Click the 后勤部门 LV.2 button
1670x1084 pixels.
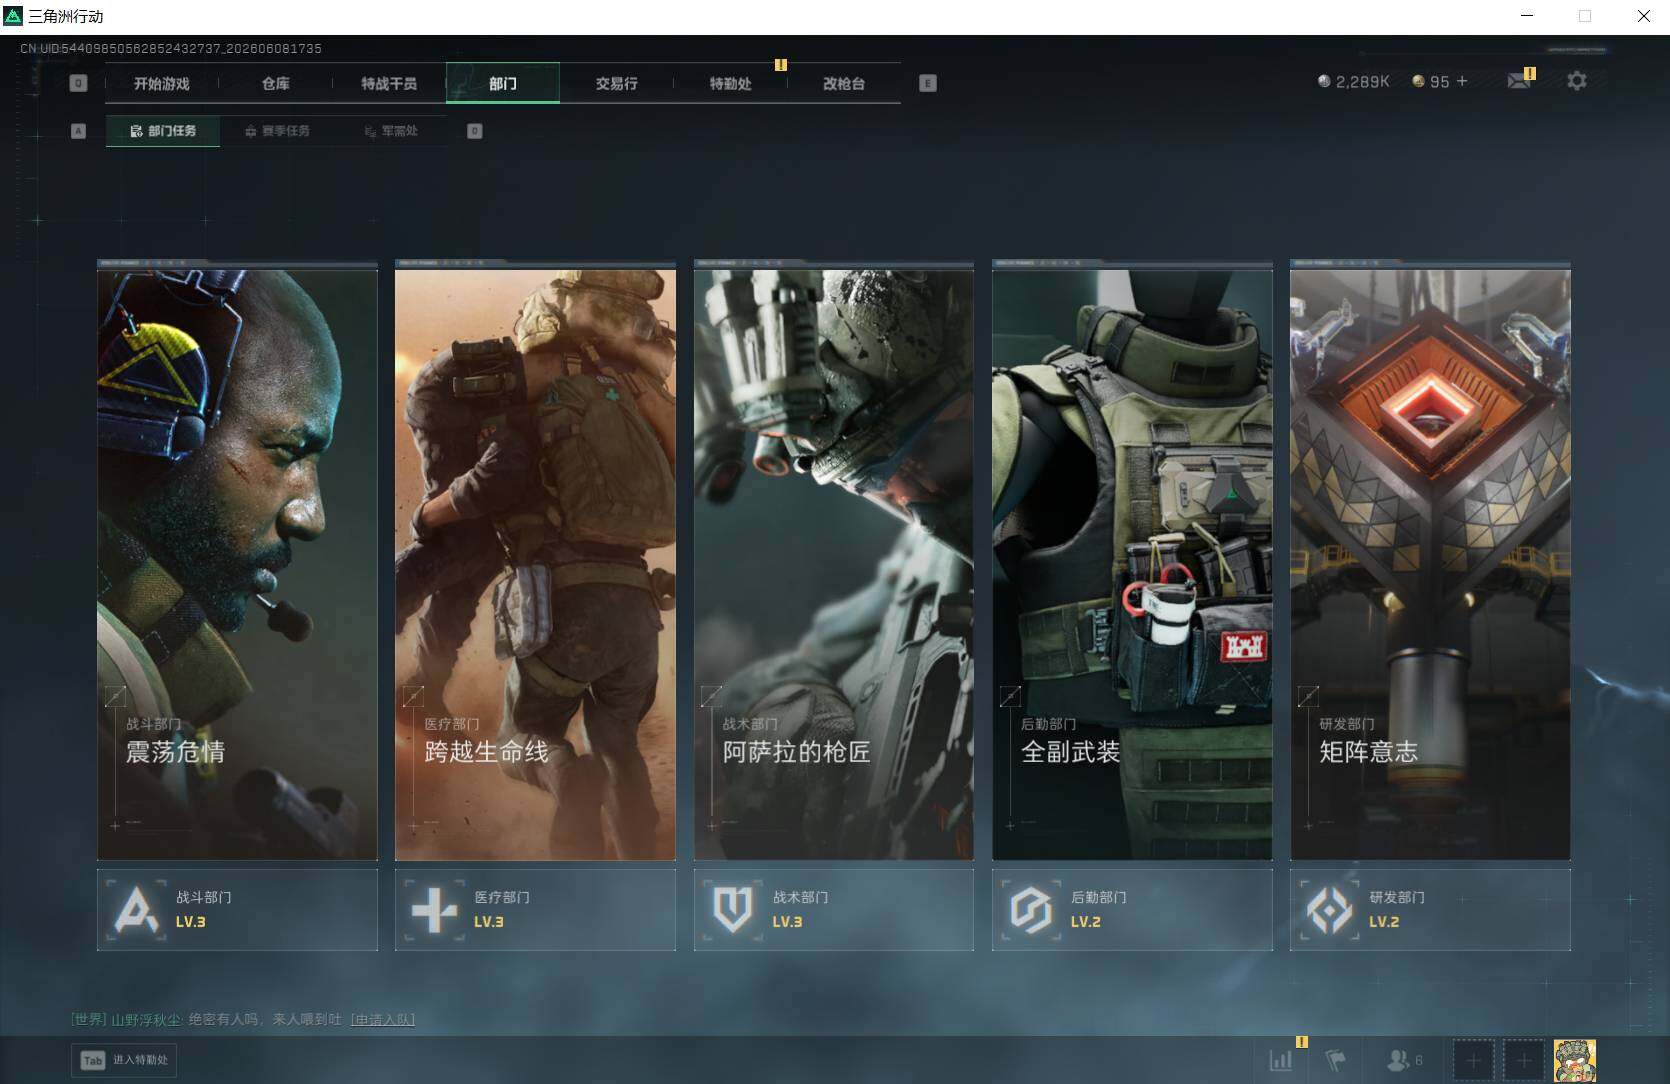click(x=1132, y=909)
